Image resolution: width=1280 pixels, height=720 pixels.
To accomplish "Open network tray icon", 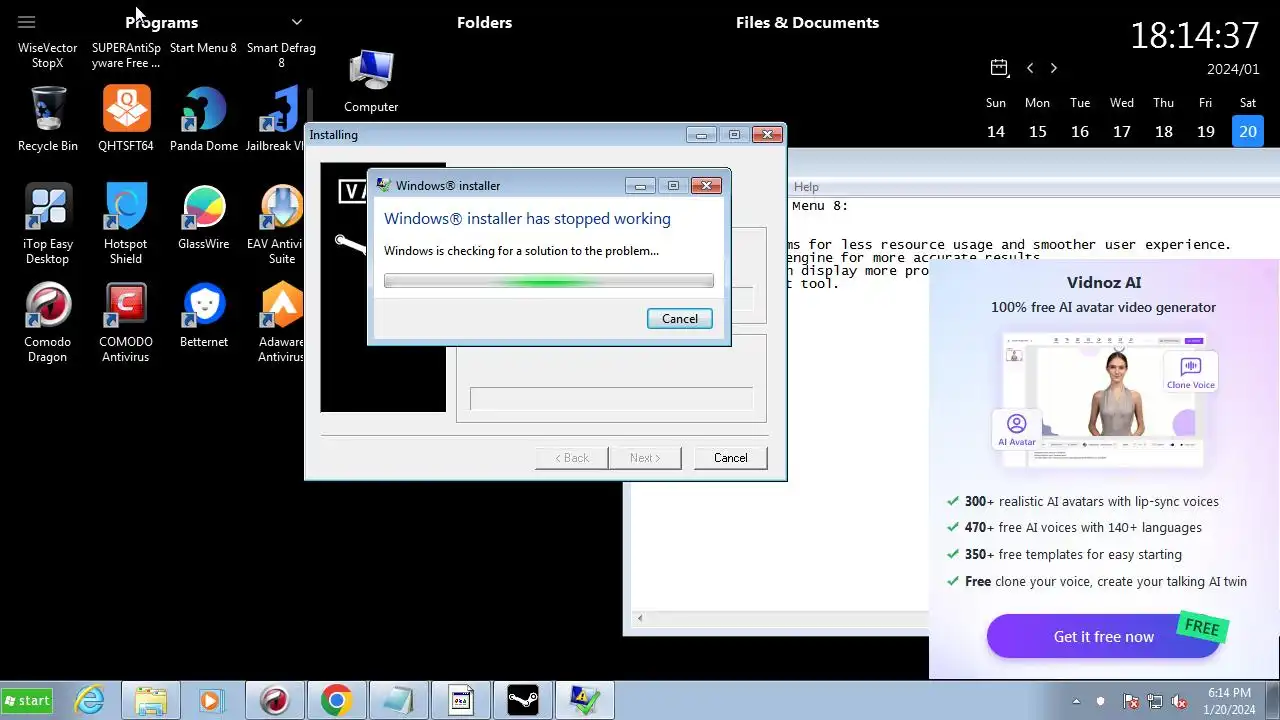I will point(1155,701).
